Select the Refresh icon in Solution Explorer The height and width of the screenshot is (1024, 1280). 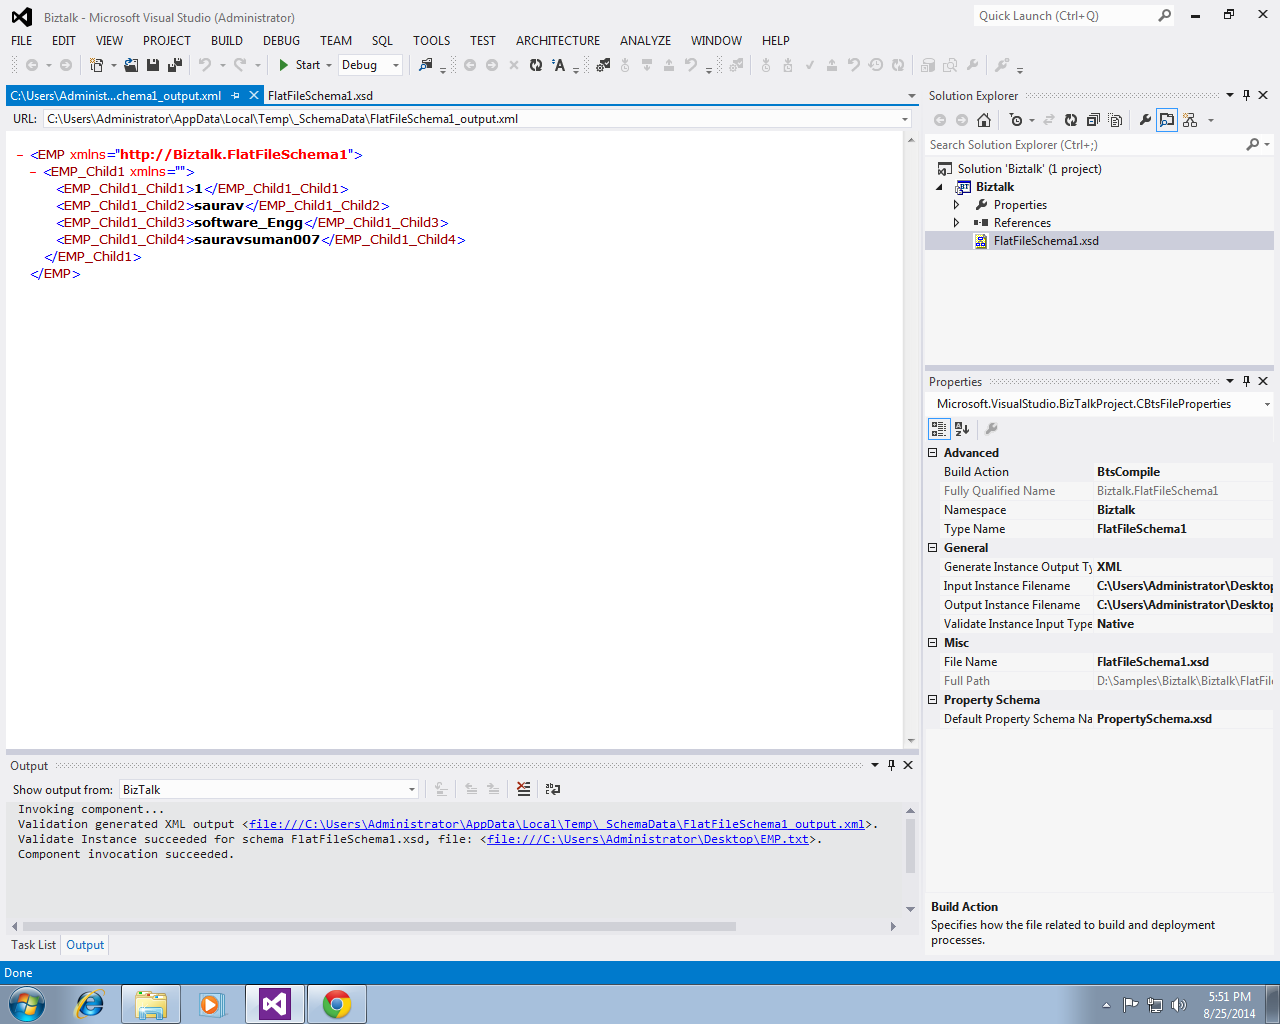pyautogui.click(x=1069, y=119)
